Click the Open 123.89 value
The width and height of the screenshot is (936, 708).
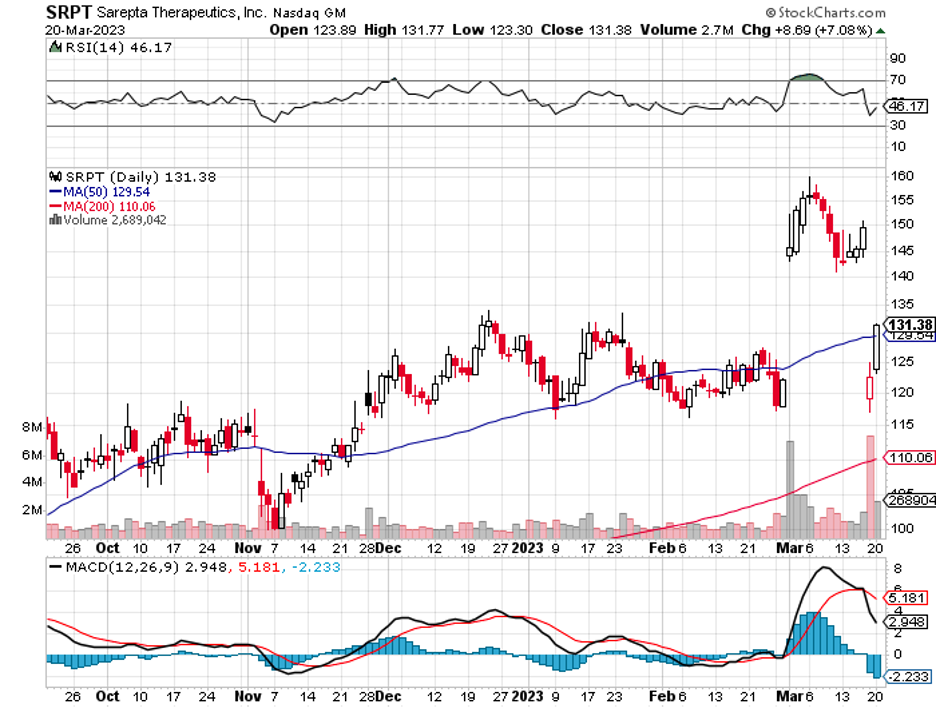pos(313,30)
